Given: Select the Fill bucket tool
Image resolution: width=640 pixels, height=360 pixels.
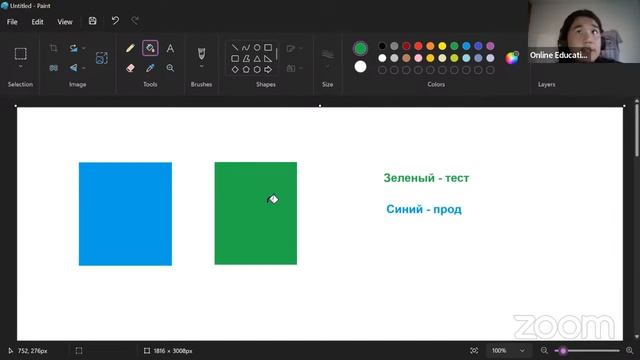Looking at the screenshot, I should [x=150, y=48].
